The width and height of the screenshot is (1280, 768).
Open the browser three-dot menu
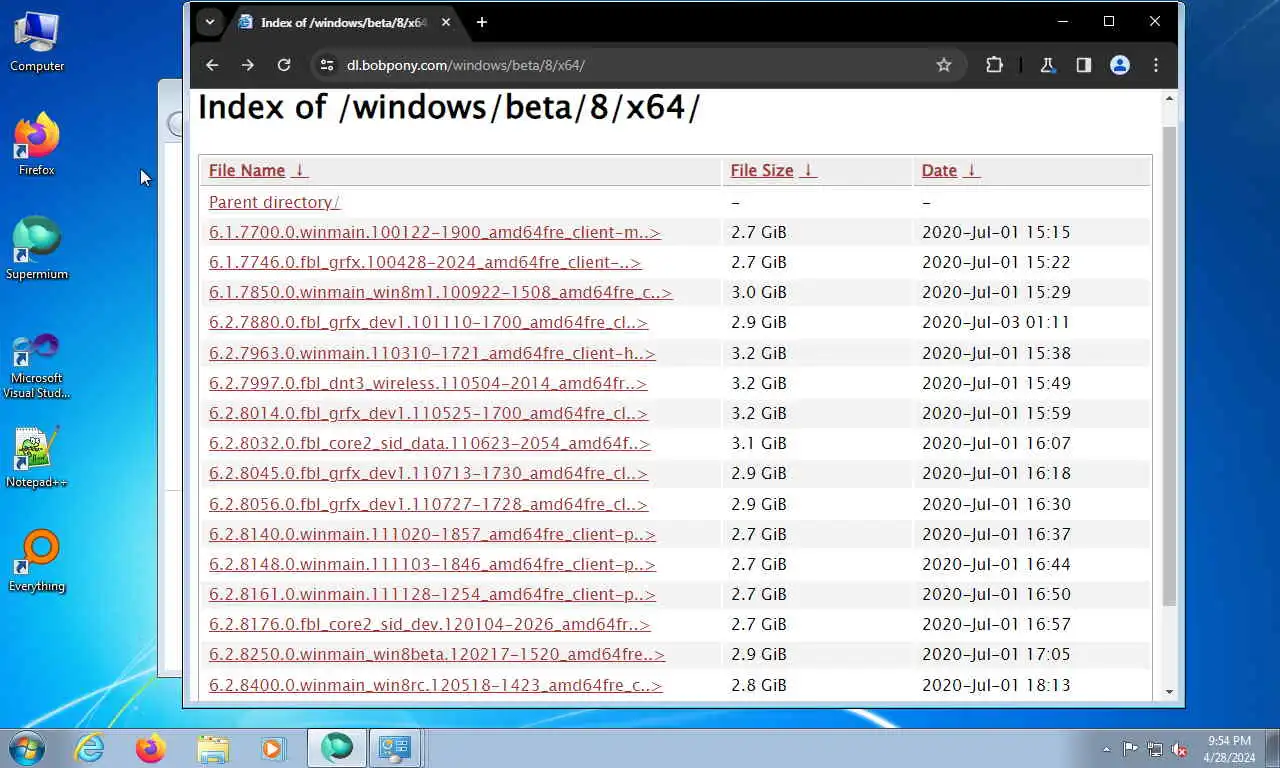[x=1156, y=65]
